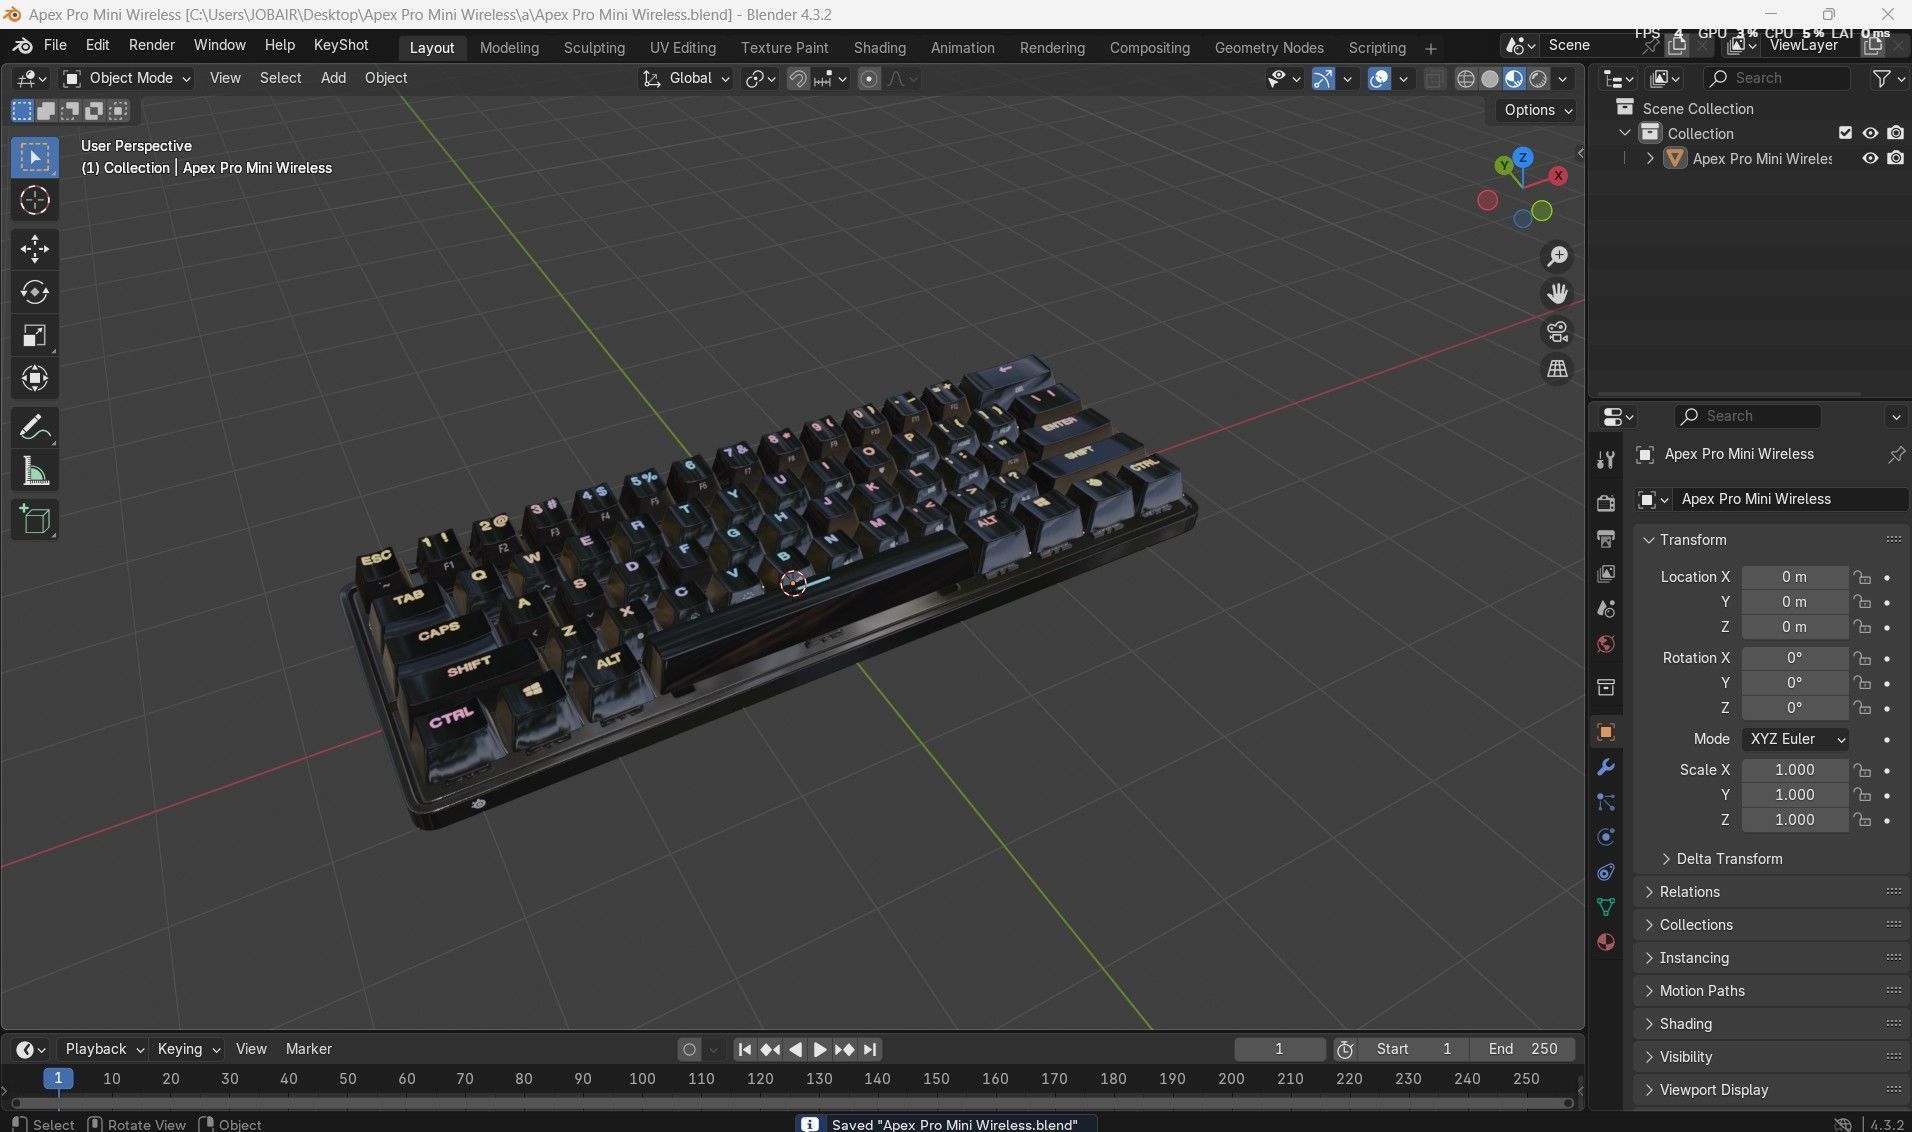This screenshot has height=1132, width=1912.
Task: Open the Options dropdown in viewport
Action: coord(1538,110)
